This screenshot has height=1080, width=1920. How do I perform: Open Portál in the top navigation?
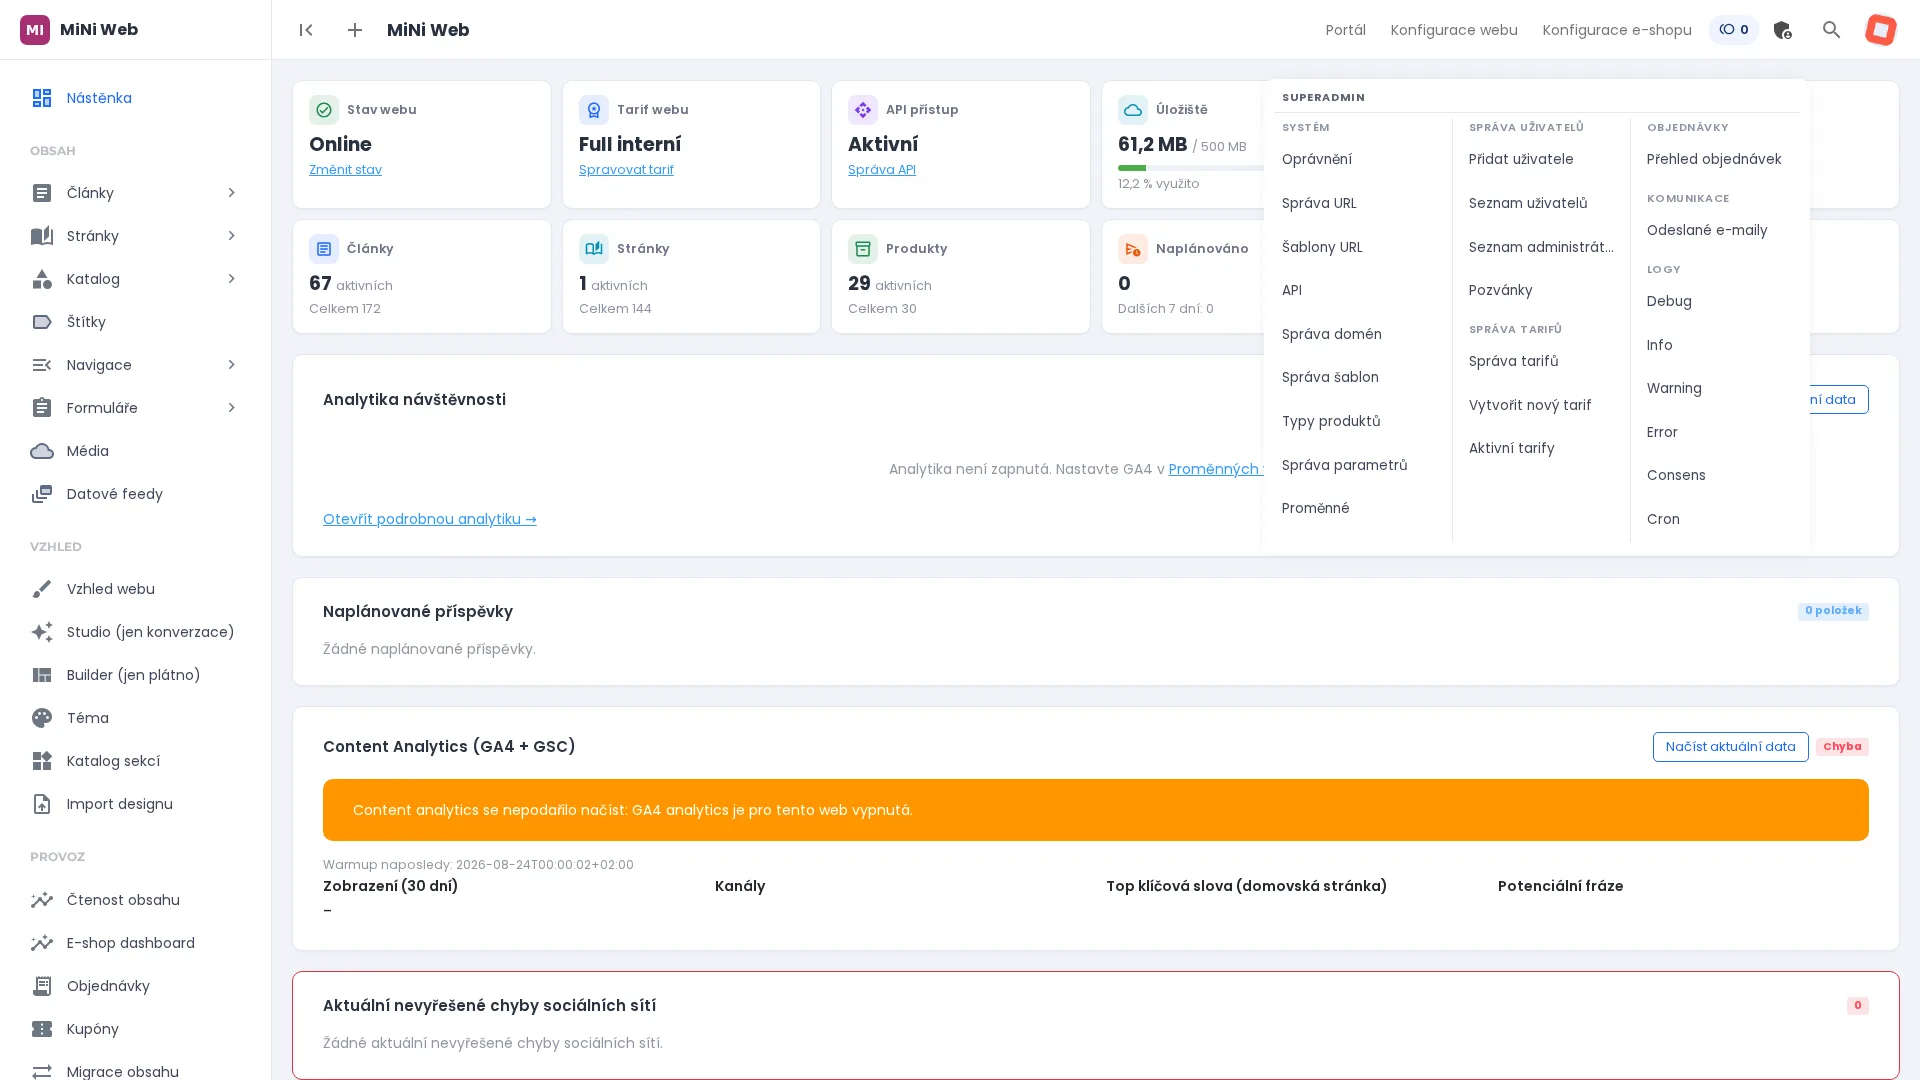point(1345,30)
